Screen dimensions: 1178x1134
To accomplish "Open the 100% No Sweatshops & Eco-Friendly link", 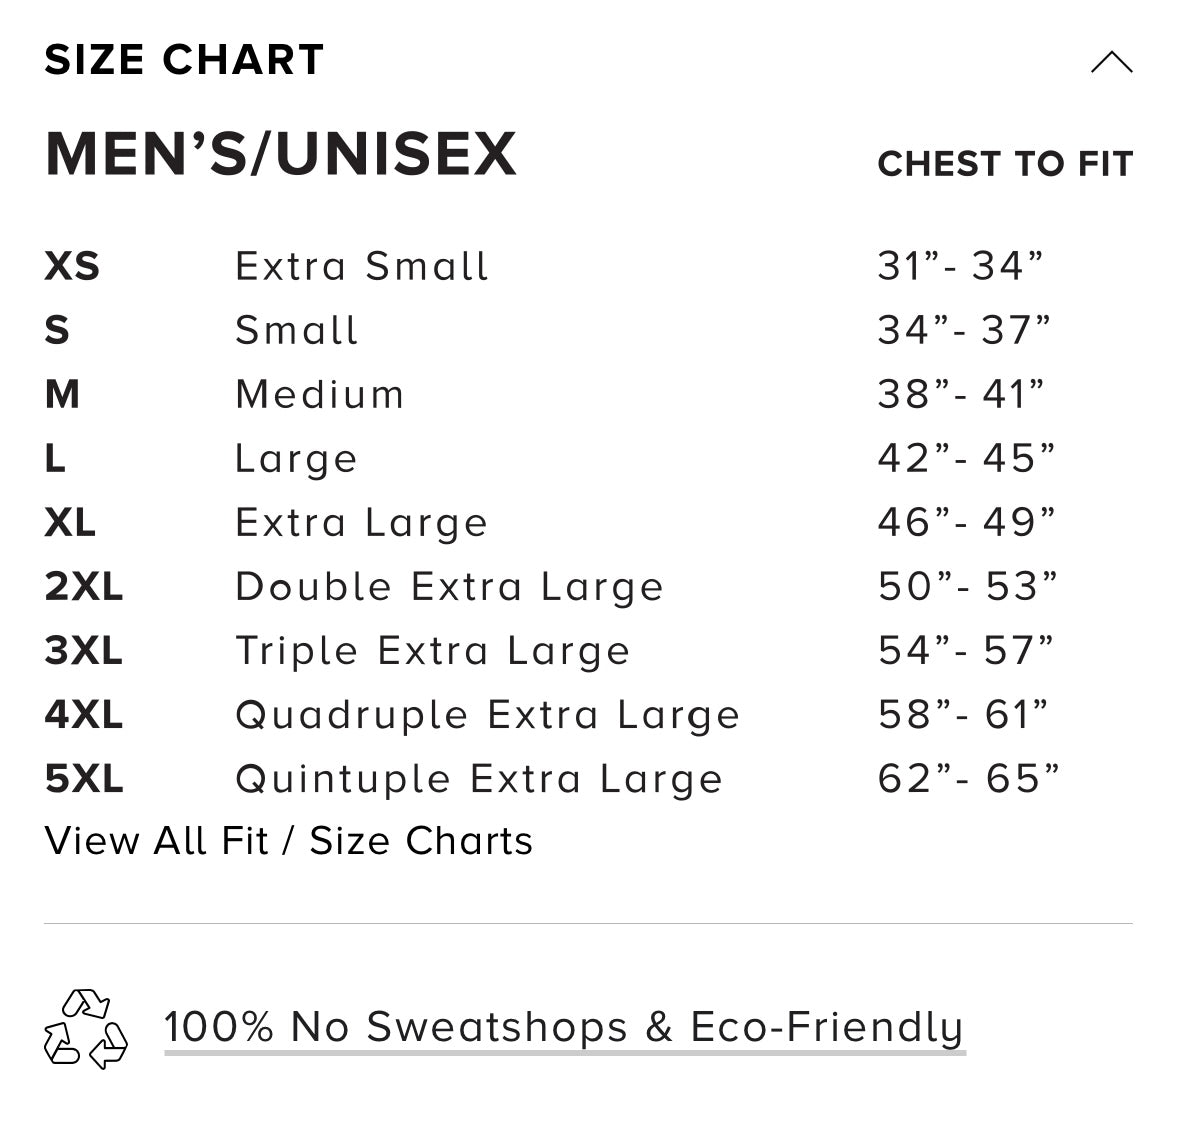I will click(x=564, y=1027).
